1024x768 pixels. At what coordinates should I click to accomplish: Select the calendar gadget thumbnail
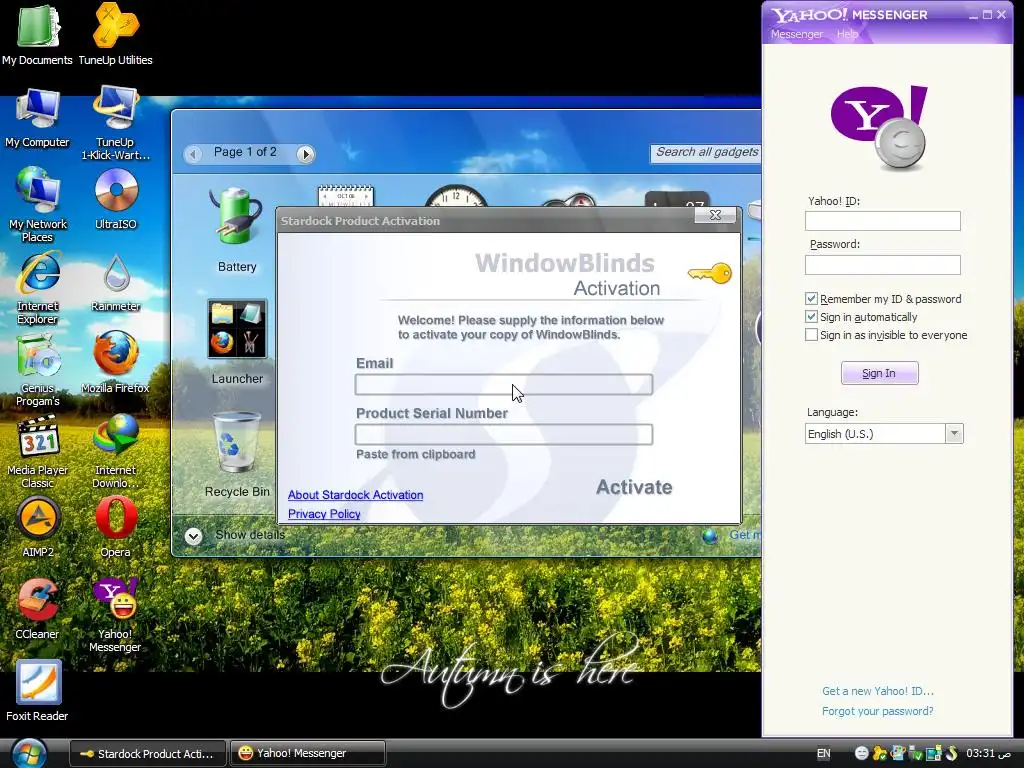point(345,196)
